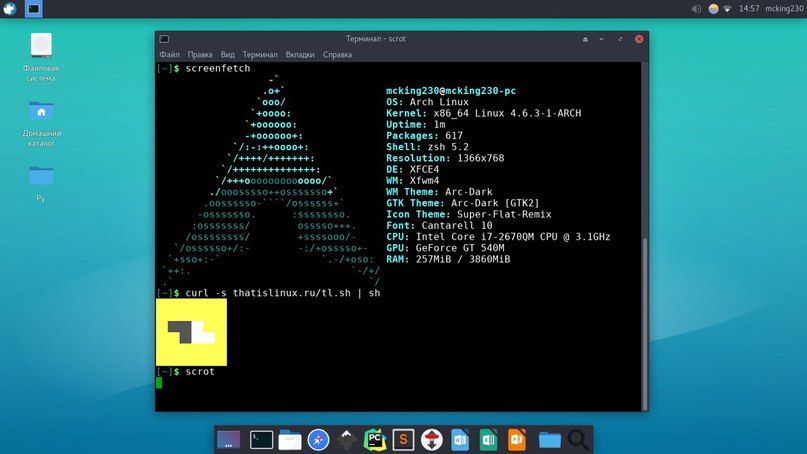Click the show desktop dock icon
807x454 pixels.
pyautogui.click(x=229, y=440)
